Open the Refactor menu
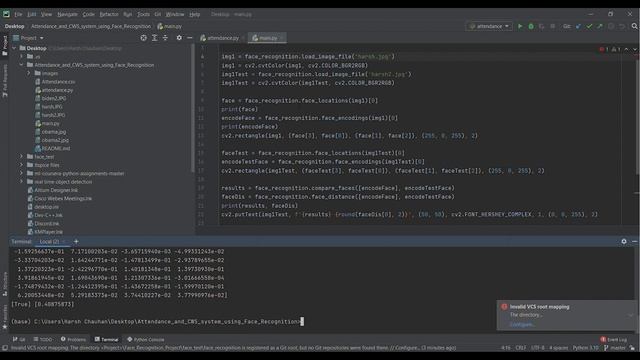This screenshot has height=360, width=640. (x=109, y=14)
